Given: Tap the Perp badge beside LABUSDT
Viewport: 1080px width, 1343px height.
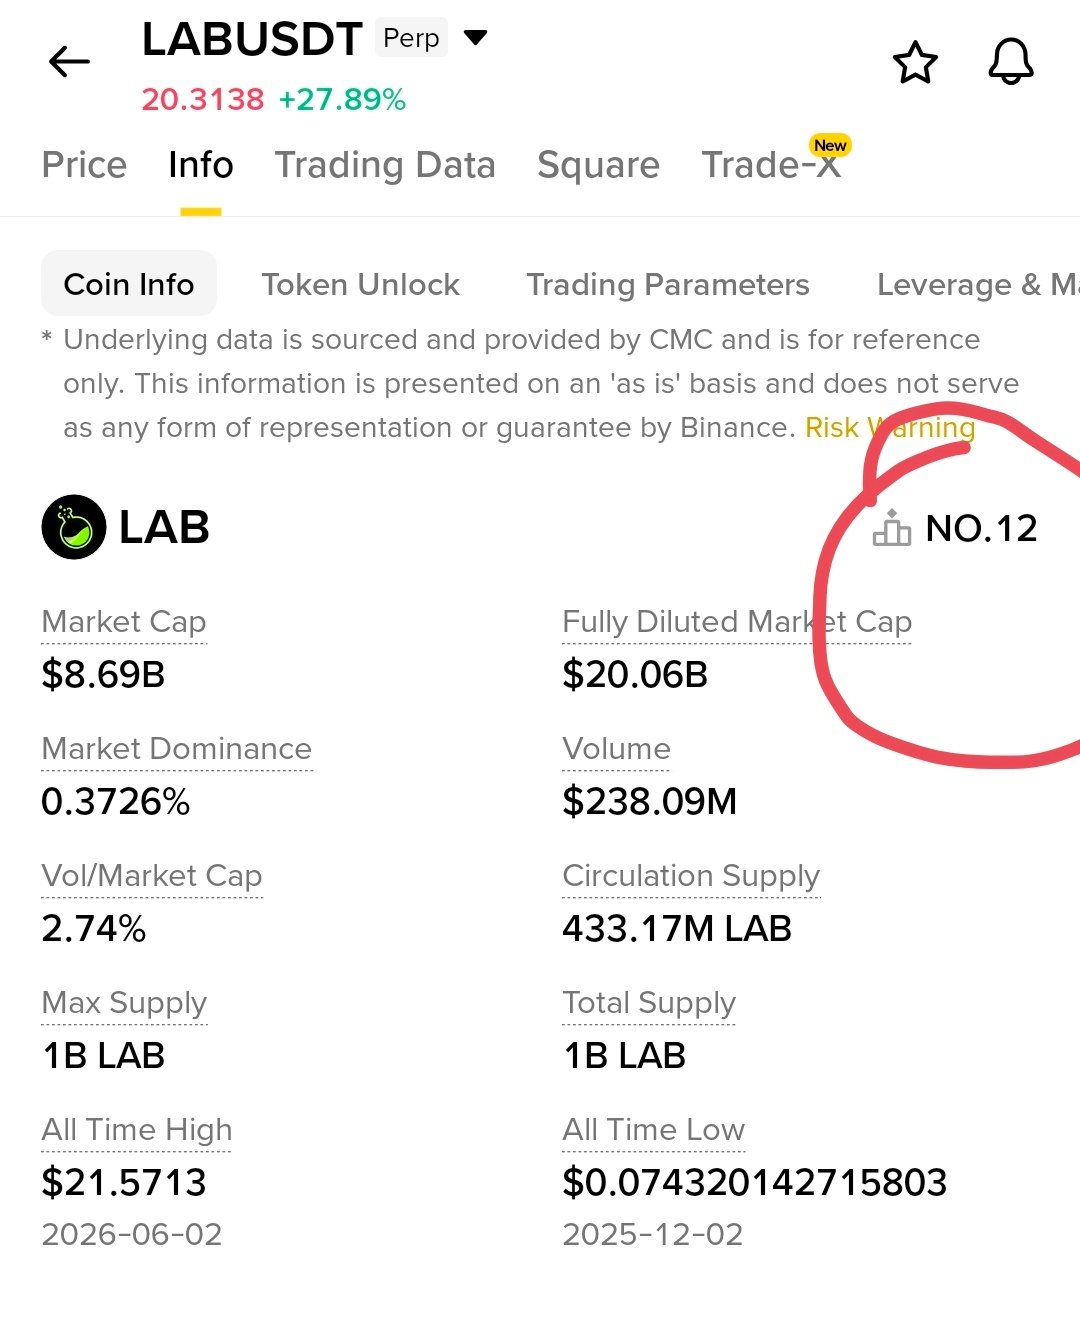Looking at the screenshot, I should coord(411,38).
